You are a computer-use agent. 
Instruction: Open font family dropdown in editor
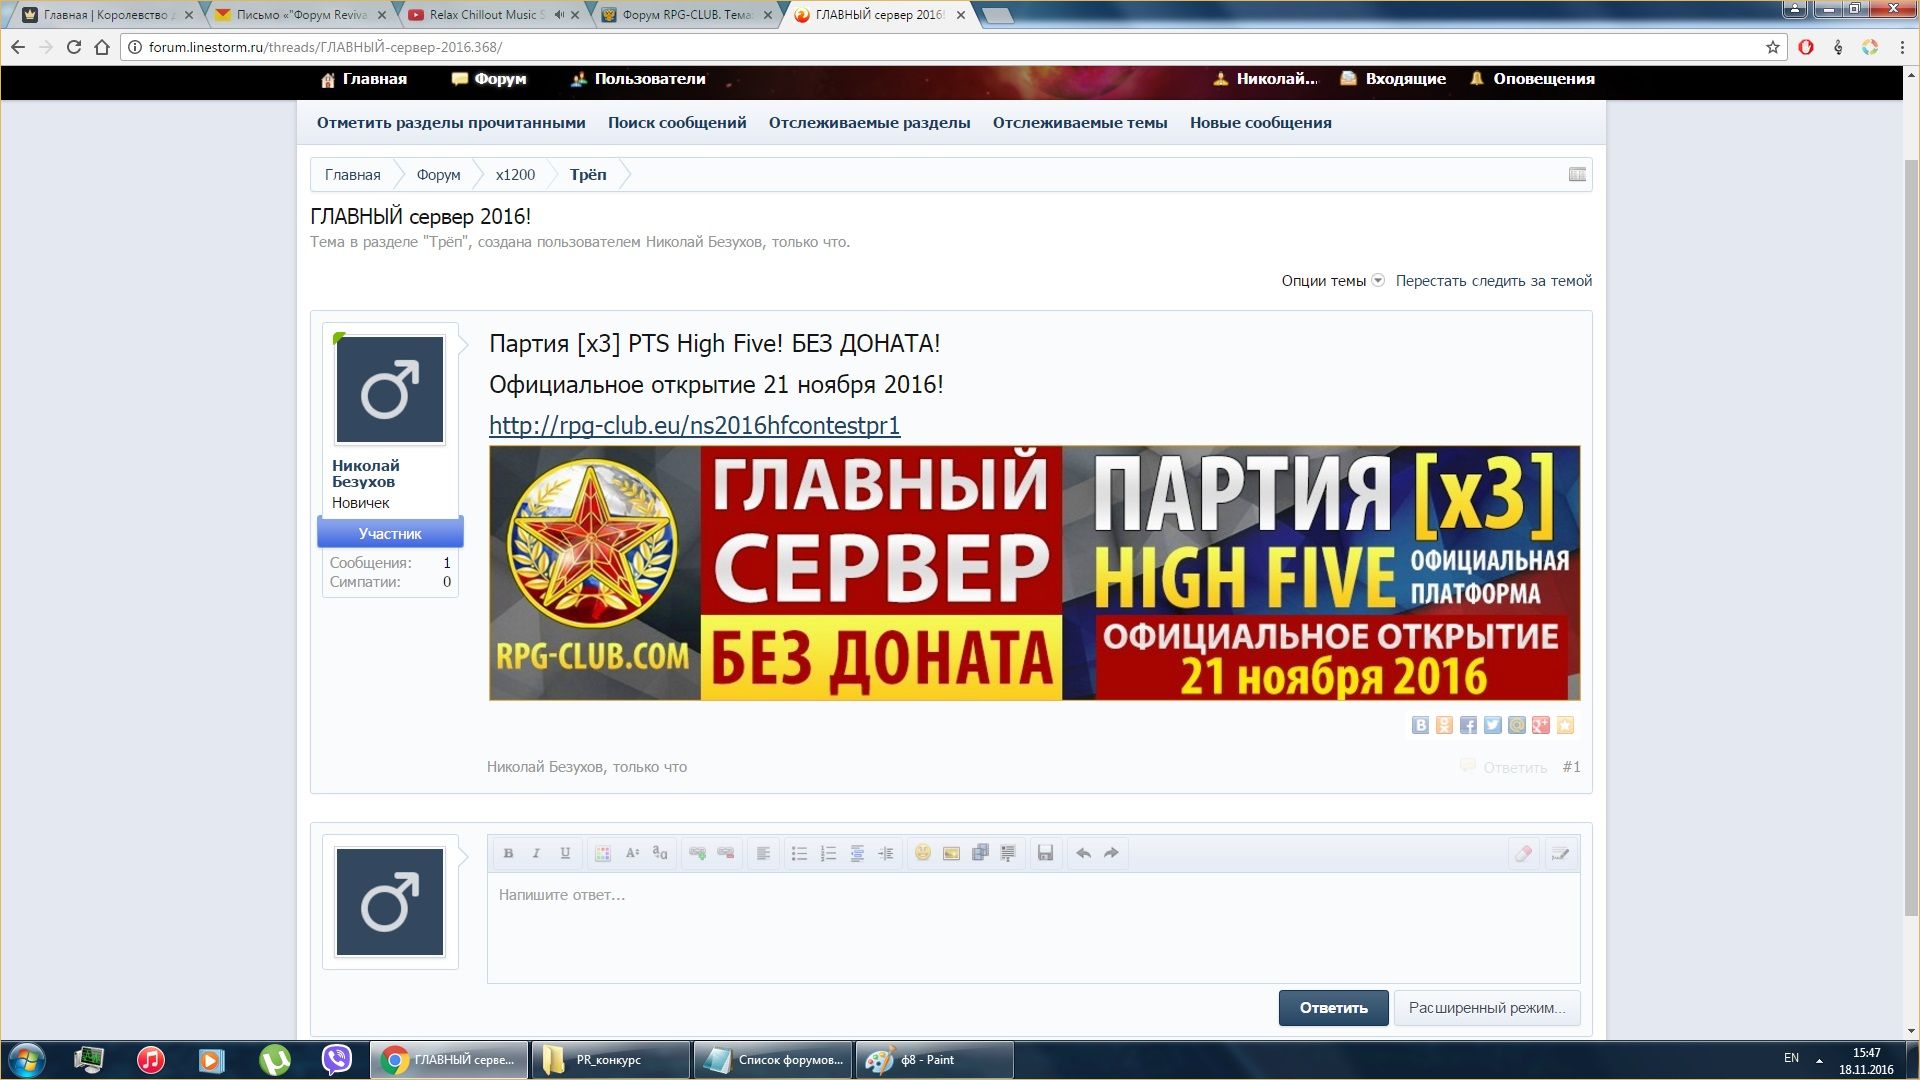(x=660, y=853)
